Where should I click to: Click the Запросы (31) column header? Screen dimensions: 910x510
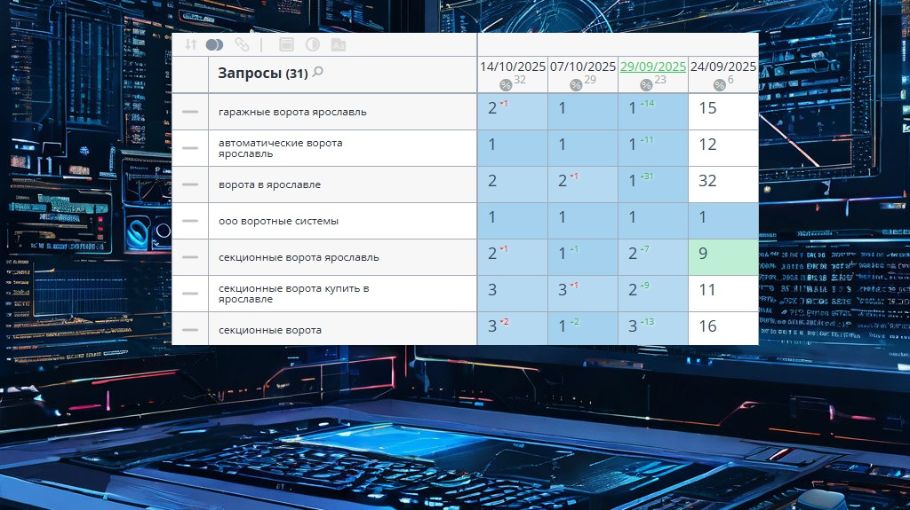click(263, 74)
